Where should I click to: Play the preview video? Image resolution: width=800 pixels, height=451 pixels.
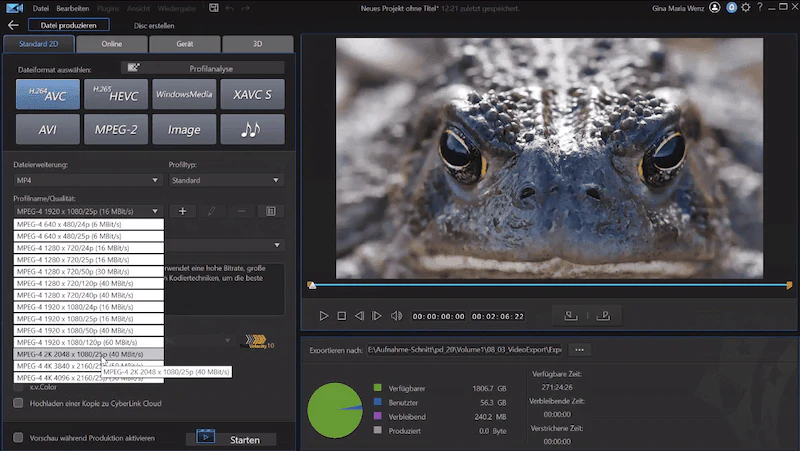tap(323, 316)
